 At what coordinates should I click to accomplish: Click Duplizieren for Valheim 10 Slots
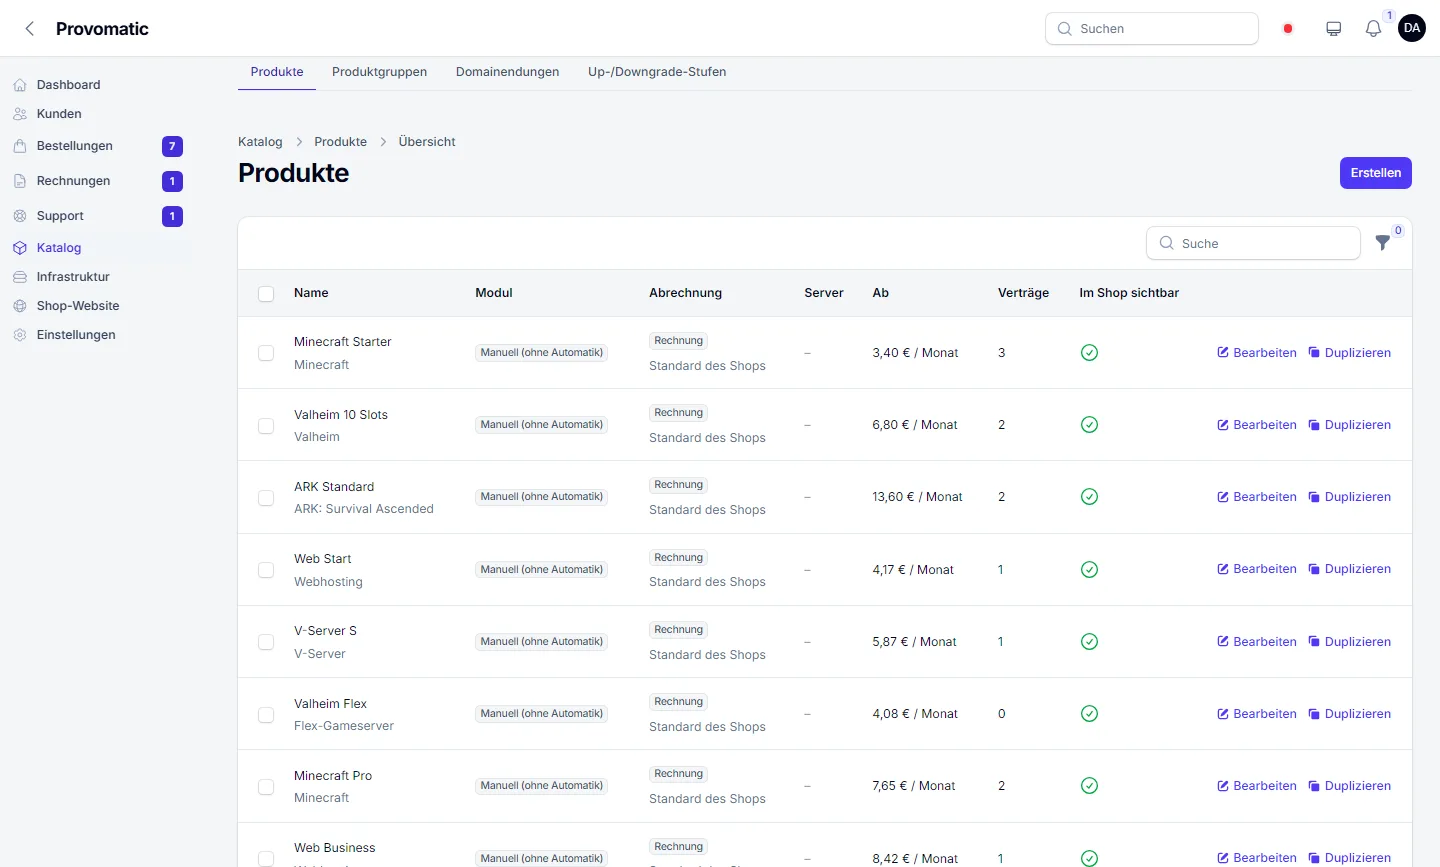pyautogui.click(x=1350, y=425)
